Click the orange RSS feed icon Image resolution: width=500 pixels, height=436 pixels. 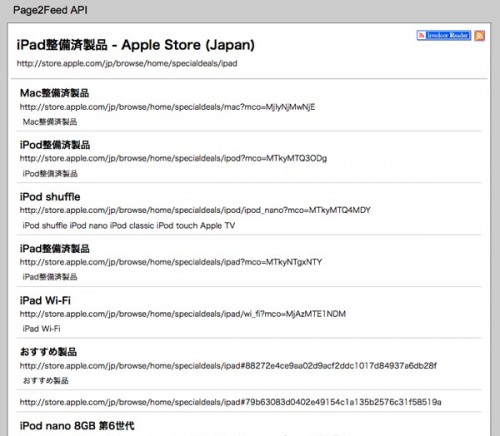pos(479,35)
